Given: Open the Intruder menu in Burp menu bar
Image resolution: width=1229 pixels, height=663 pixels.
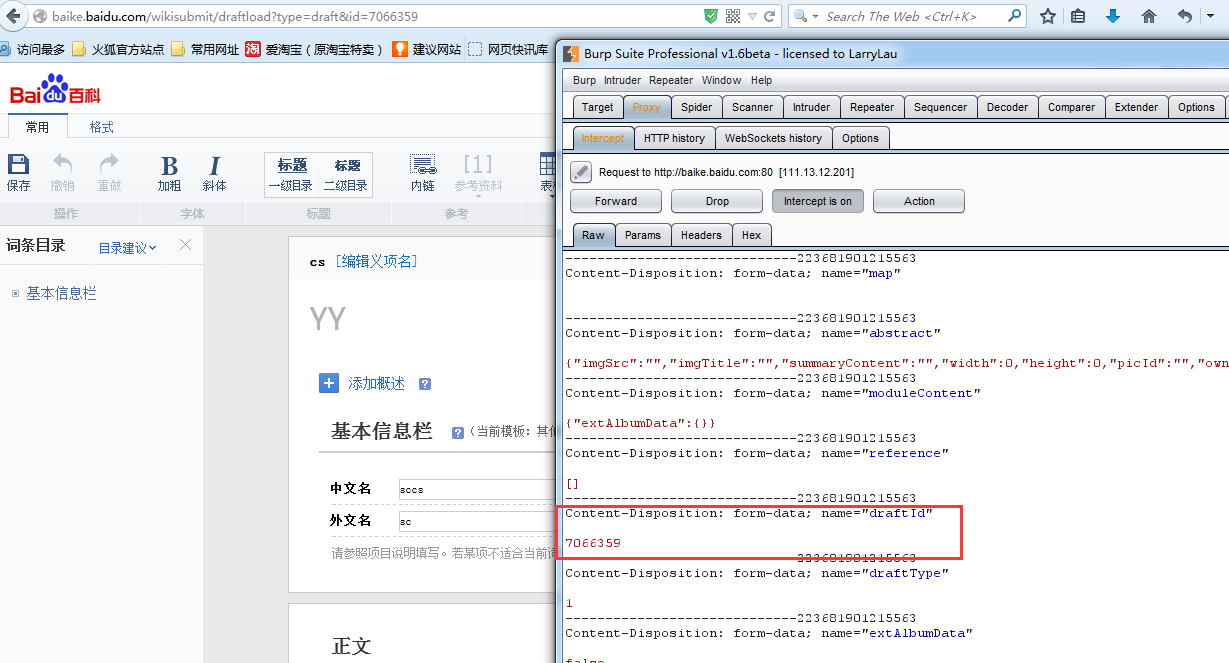Looking at the screenshot, I should 622,80.
